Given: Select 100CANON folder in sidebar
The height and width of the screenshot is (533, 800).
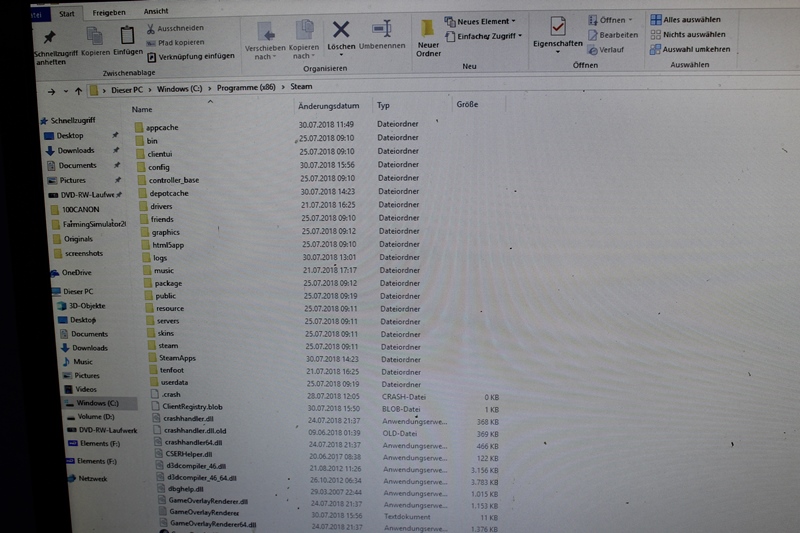Looking at the screenshot, I should point(75,210).
